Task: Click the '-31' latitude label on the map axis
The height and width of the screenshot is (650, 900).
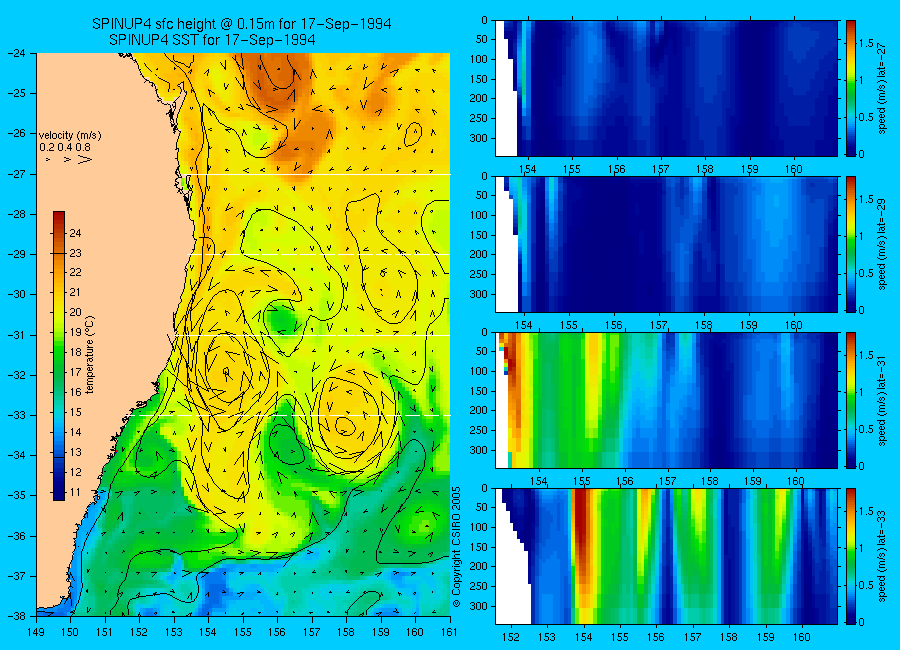Action: coord(17,334)
